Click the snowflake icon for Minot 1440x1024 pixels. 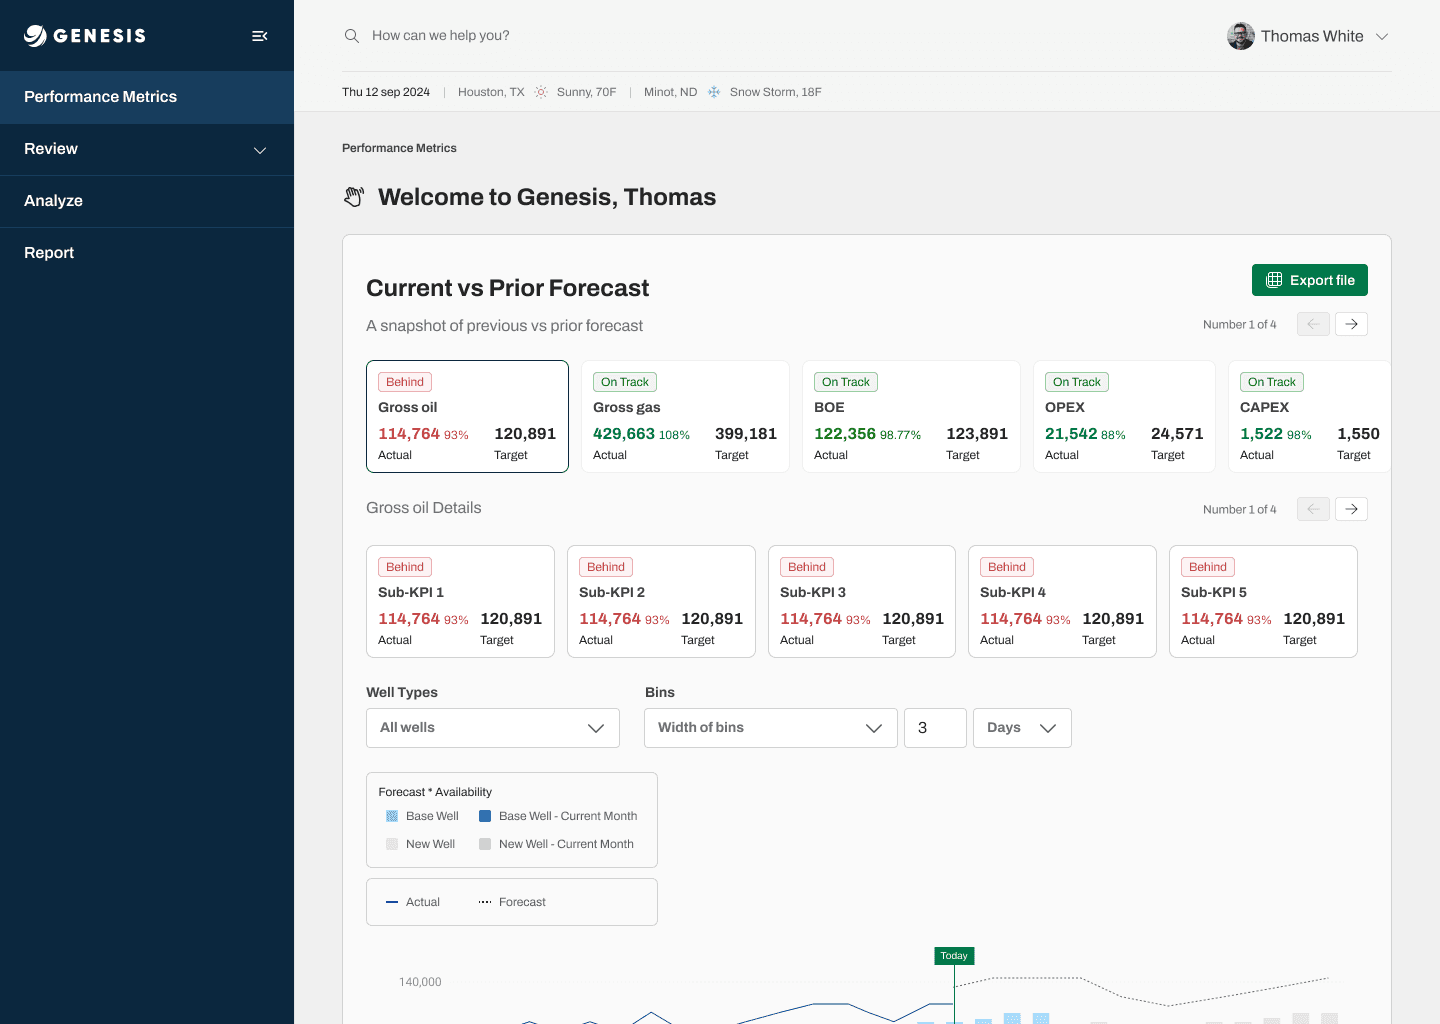714,92
